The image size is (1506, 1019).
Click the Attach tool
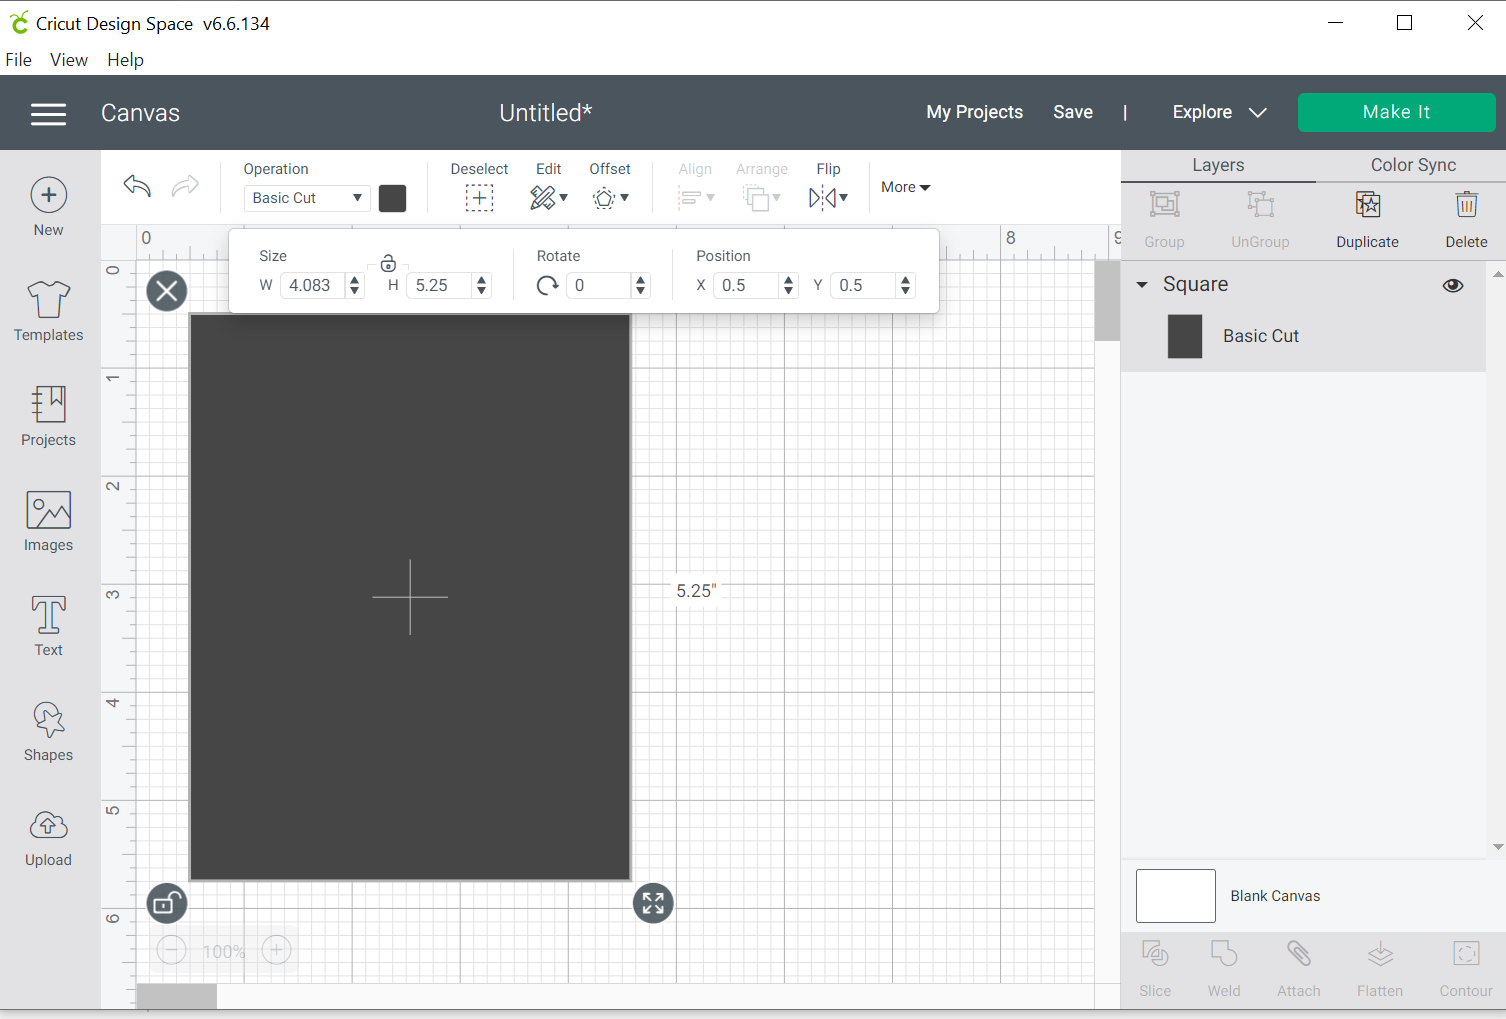pos(1299,968)
